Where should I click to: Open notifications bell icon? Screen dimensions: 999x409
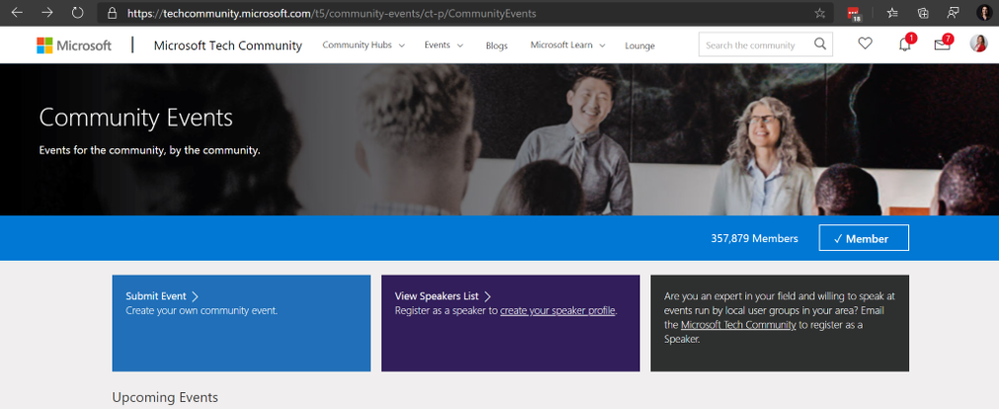click(x=904, y=45)
